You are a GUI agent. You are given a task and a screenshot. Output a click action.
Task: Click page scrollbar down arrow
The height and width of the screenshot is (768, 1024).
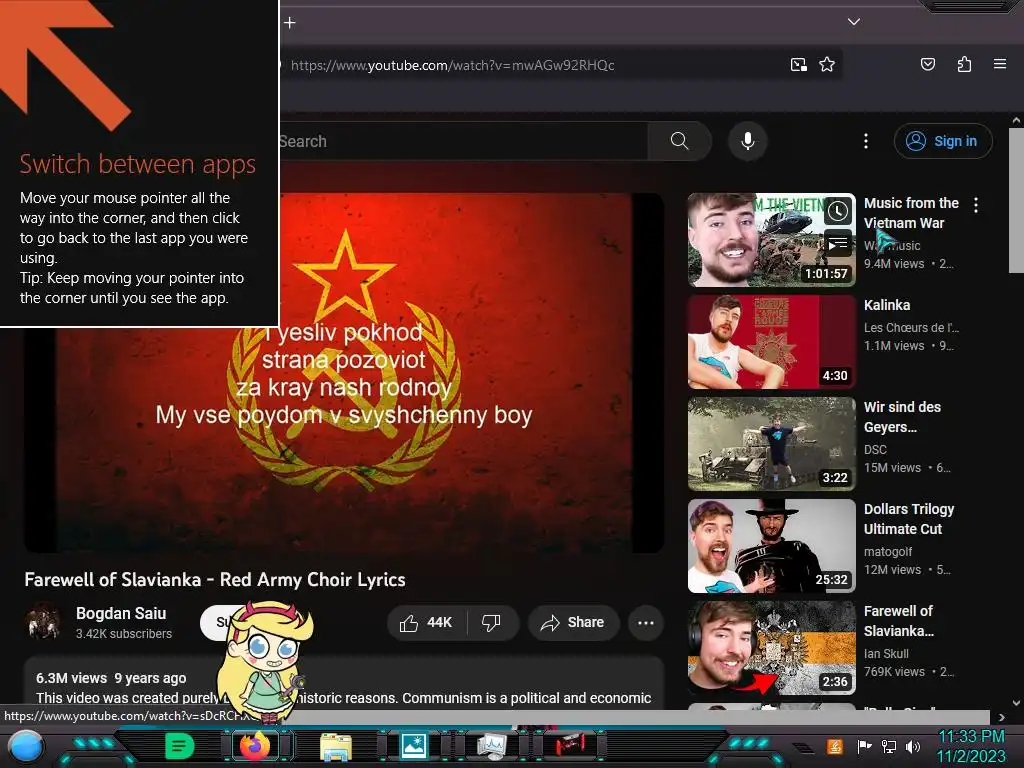coord(1016,703)
